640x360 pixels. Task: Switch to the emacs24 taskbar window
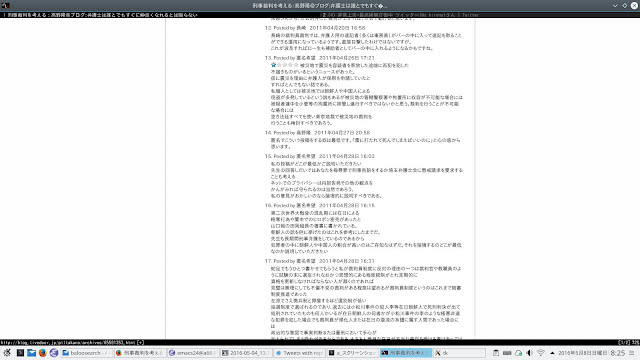[x=193, y=353]
